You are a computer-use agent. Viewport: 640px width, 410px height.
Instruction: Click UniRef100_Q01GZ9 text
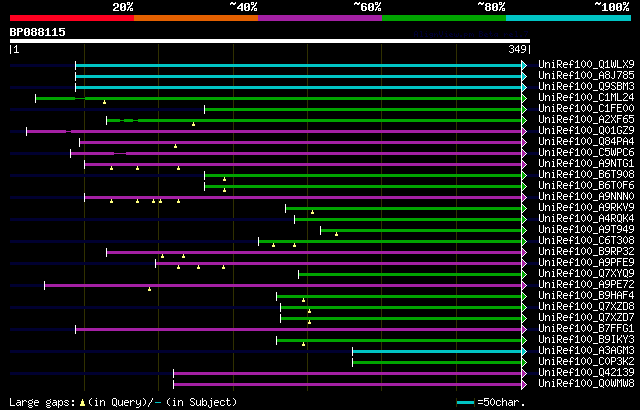pyautogui.click(x=586, y=131)
